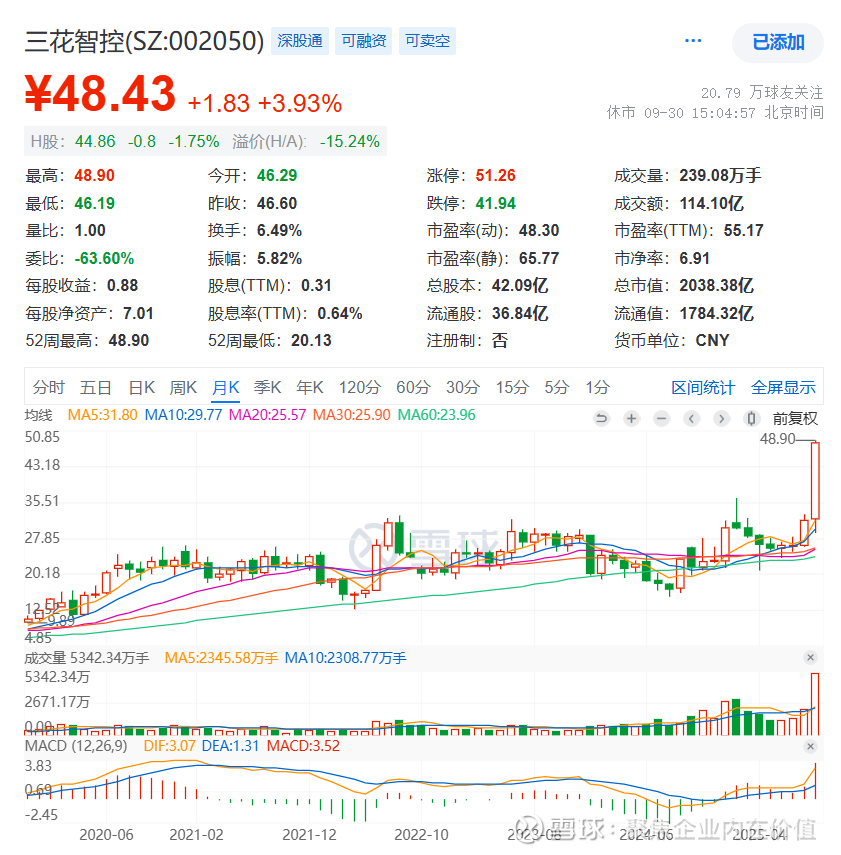Open the three-dot more options menu
Screen dimensions: 841x855
coord(693,41)
